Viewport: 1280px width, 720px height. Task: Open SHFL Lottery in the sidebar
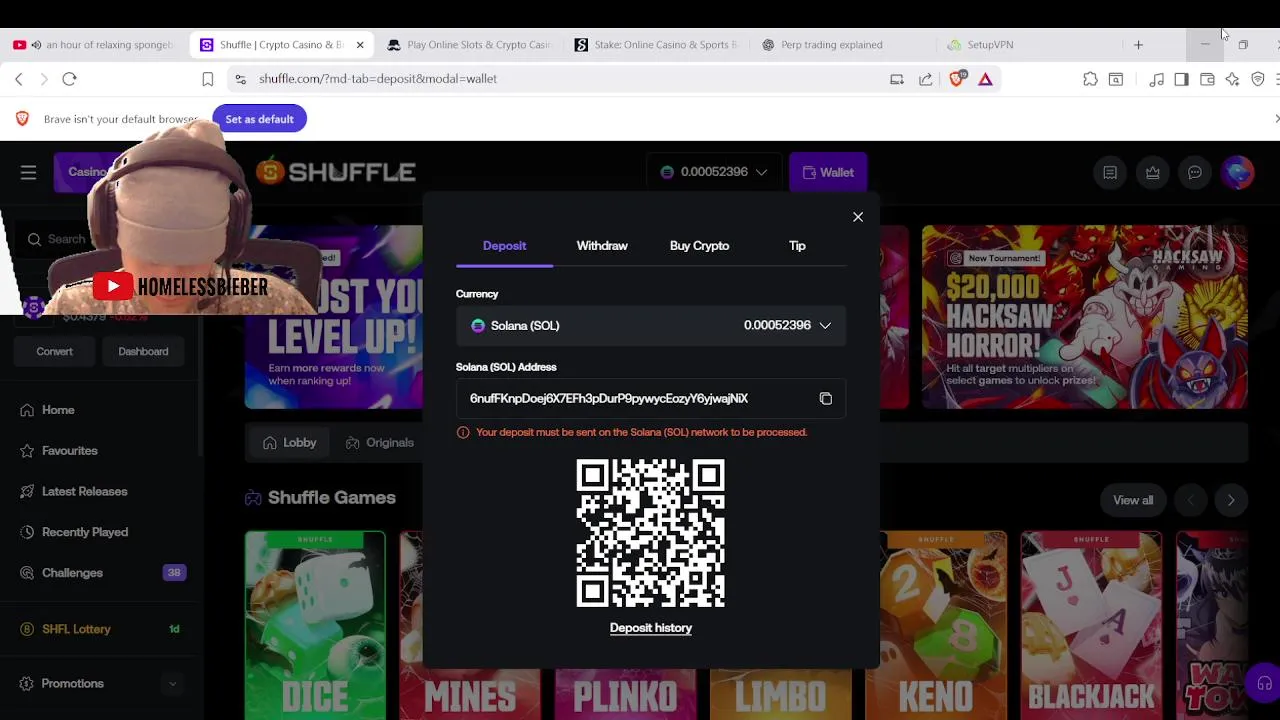(76, 629)
